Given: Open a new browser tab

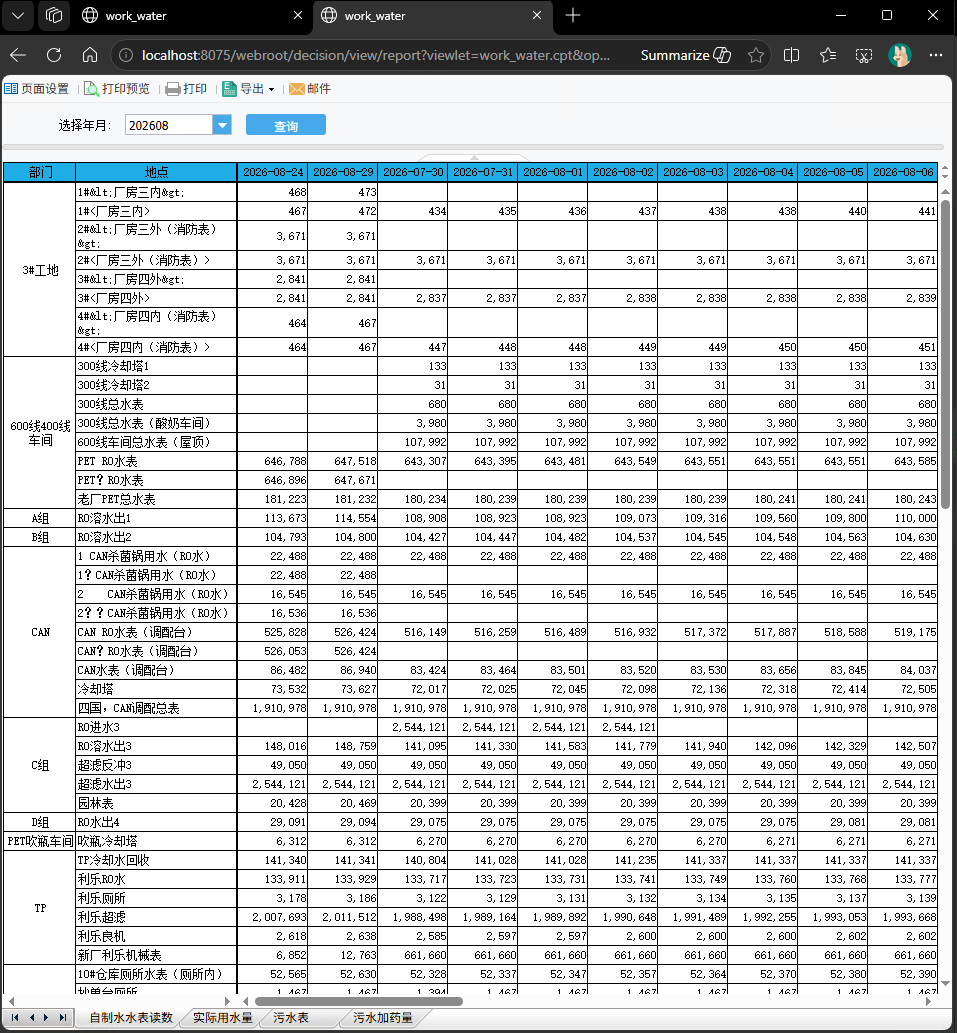Looking at the screenshot, I should [573, 16].
